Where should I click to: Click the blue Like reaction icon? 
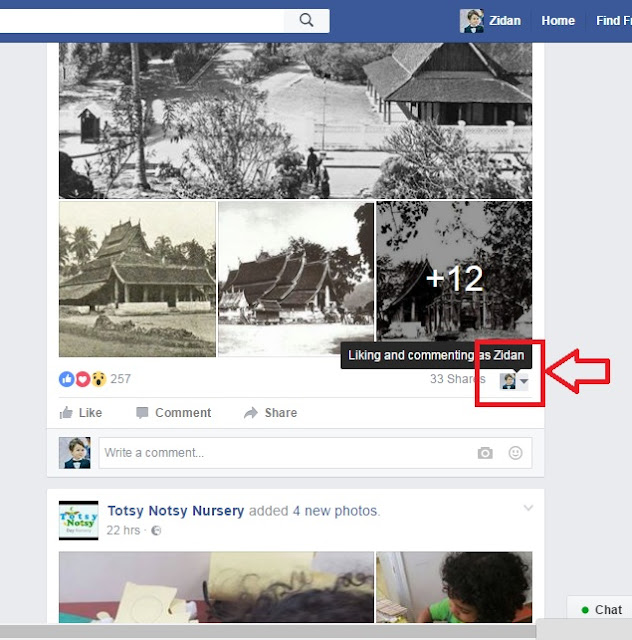pos(67,379)
